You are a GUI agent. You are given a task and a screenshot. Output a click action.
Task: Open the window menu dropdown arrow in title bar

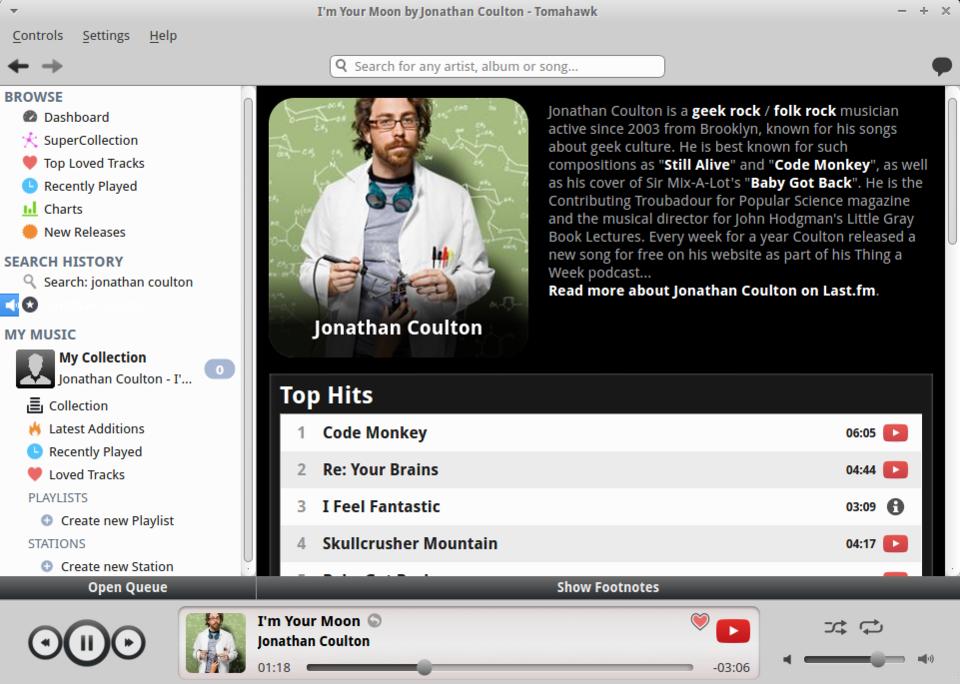[x=13, y=11]
